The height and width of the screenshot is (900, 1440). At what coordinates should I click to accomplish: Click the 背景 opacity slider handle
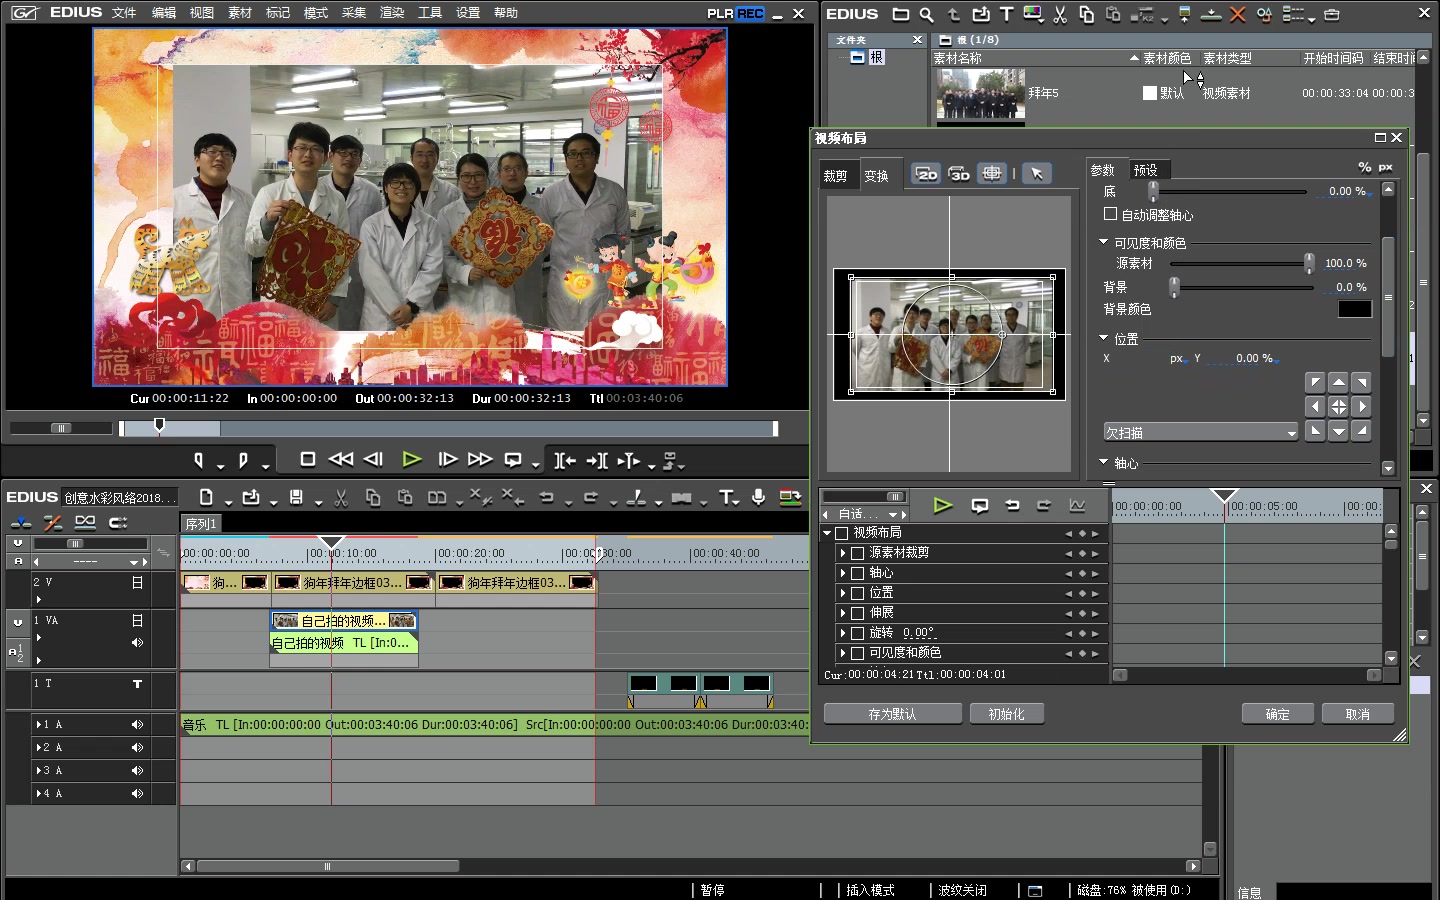tap(1174, 288)
